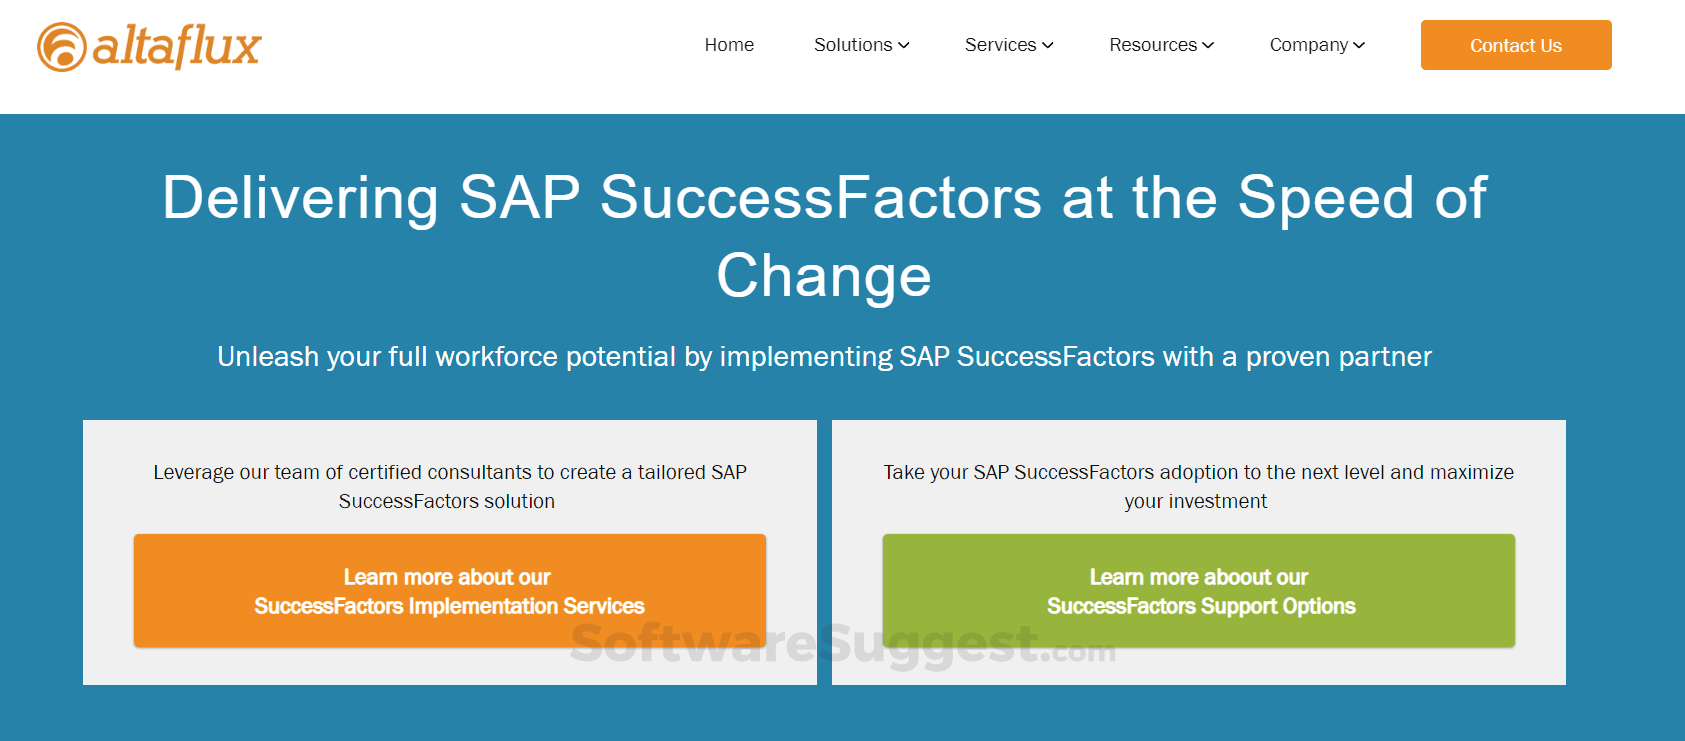Click the word 'Change' in the heading
Image resolution: width=1685 pixels, height=741 pixels.
click(824, 276)
